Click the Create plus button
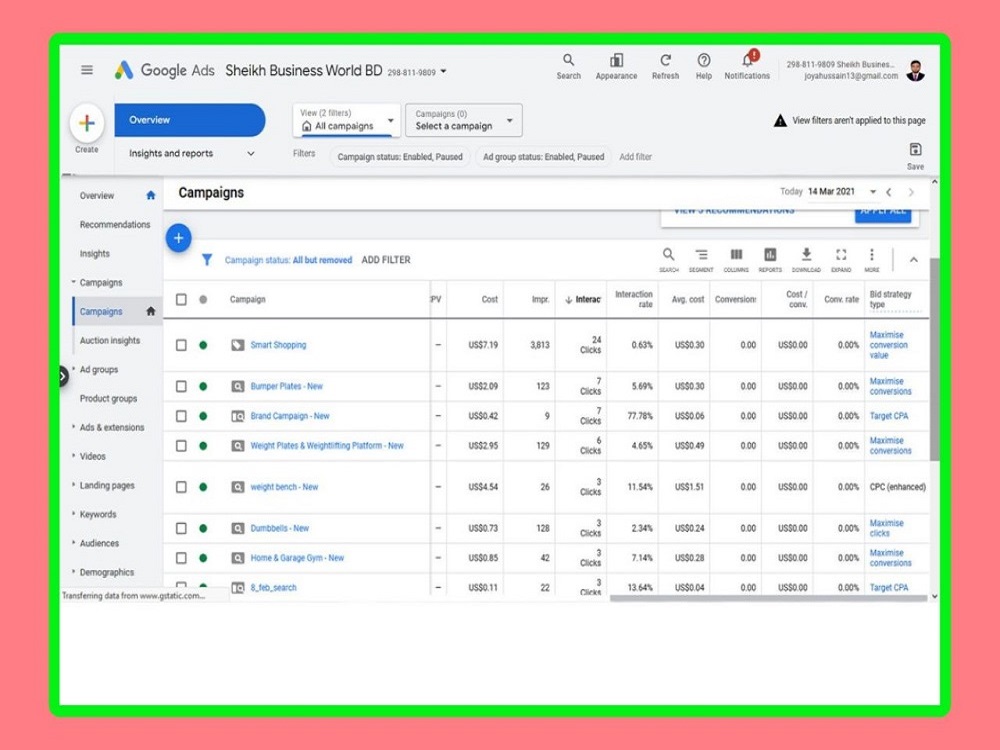 pos(87,123)
